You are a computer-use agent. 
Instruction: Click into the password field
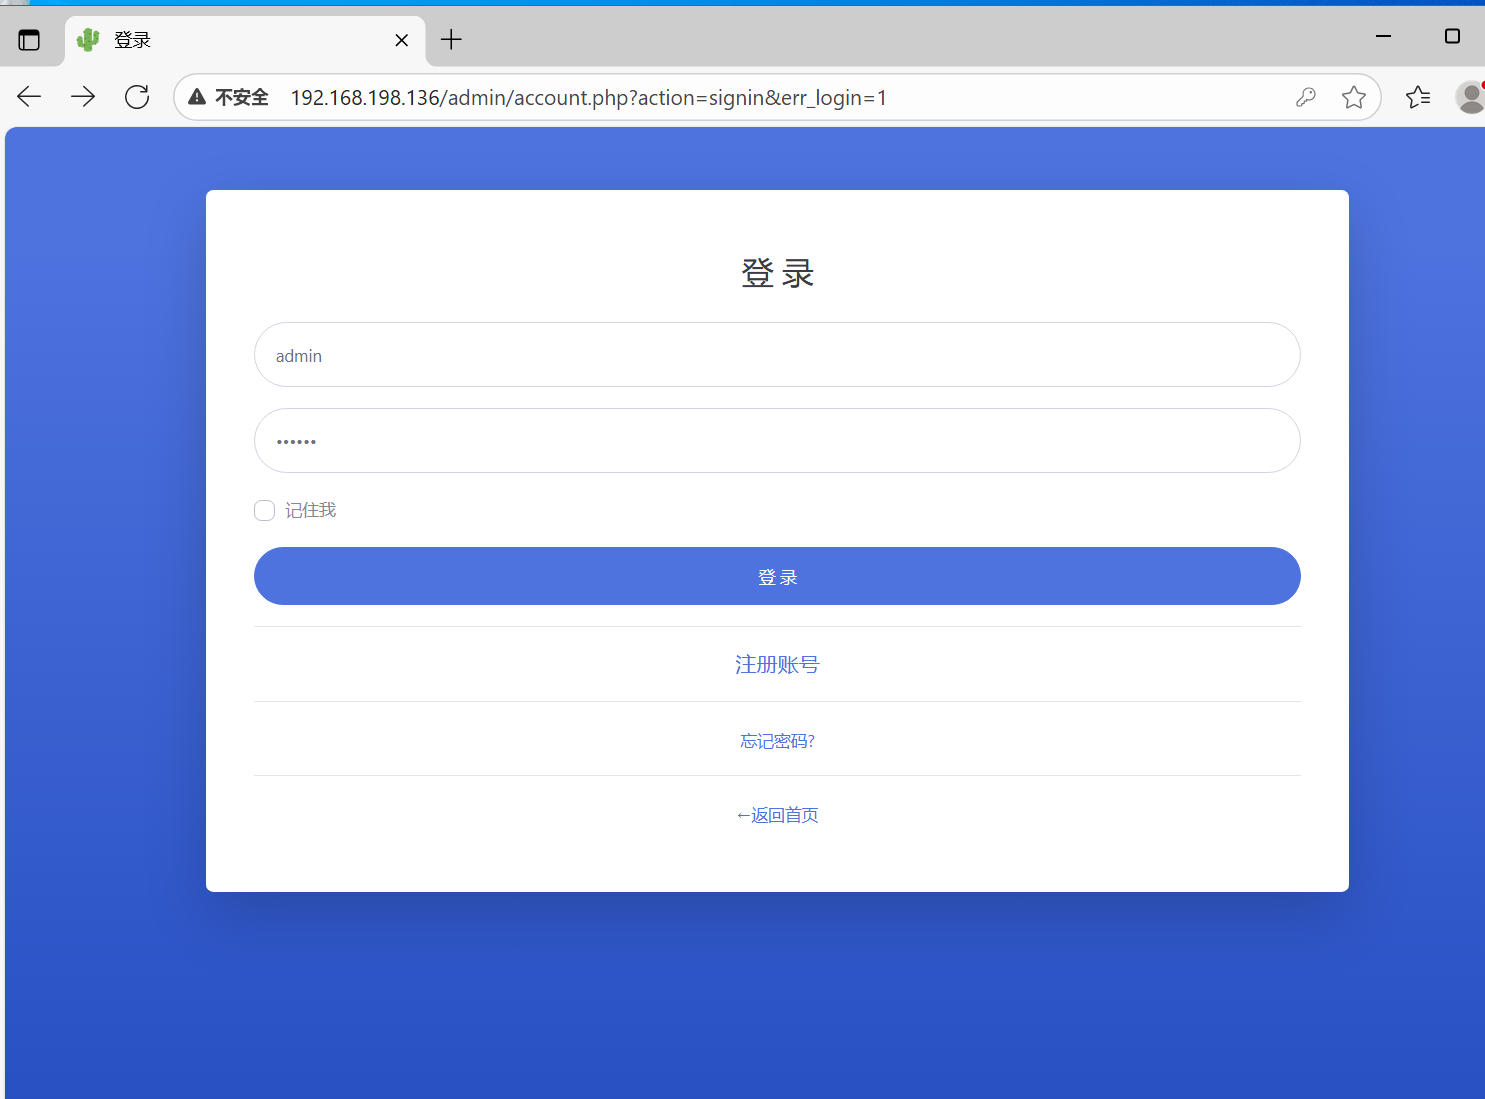pyautogui.click(x=777, y=441)
